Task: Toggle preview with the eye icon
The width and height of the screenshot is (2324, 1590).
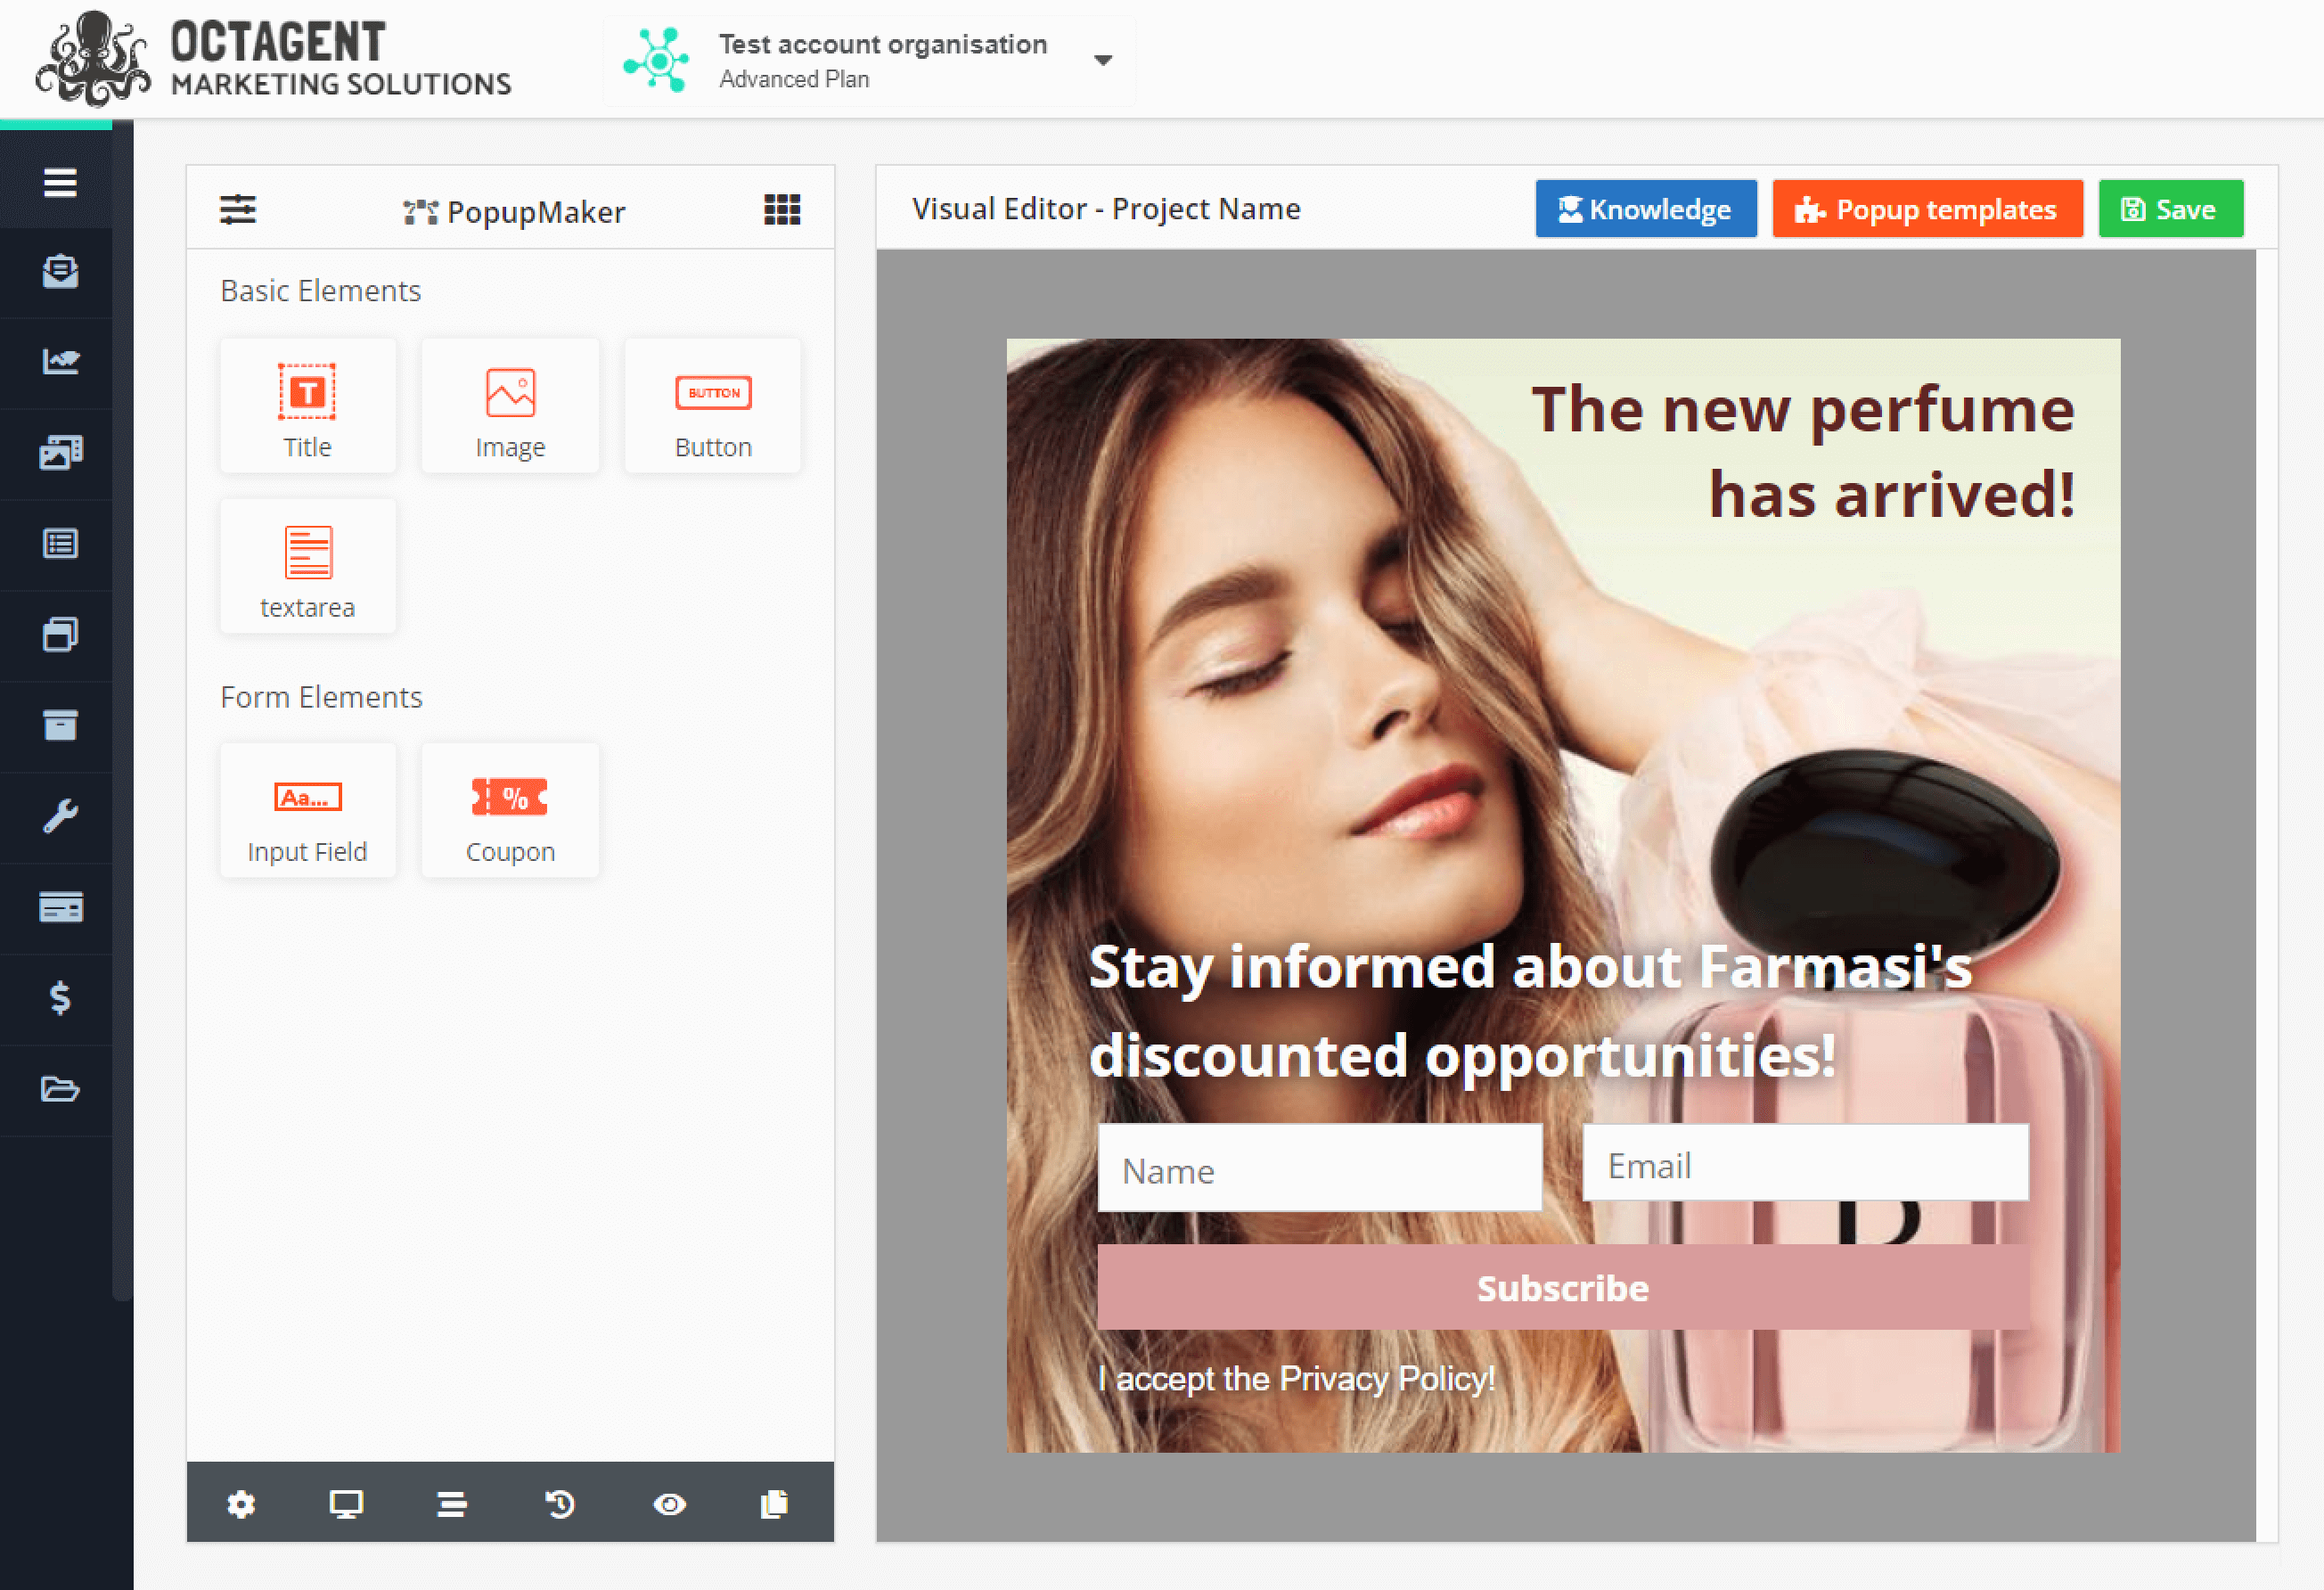Action: click(669, 1503)
